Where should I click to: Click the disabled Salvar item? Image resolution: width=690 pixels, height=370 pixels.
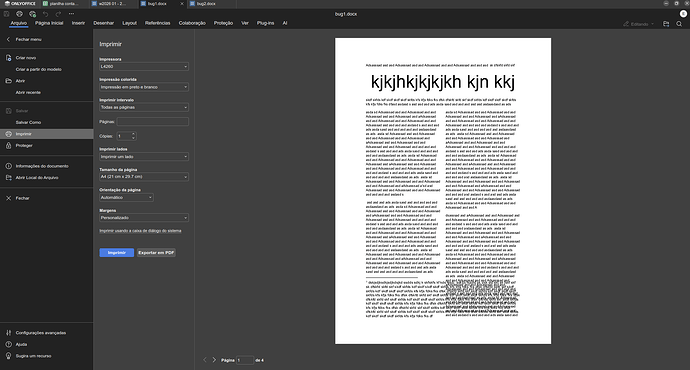(x=22, y=111)
